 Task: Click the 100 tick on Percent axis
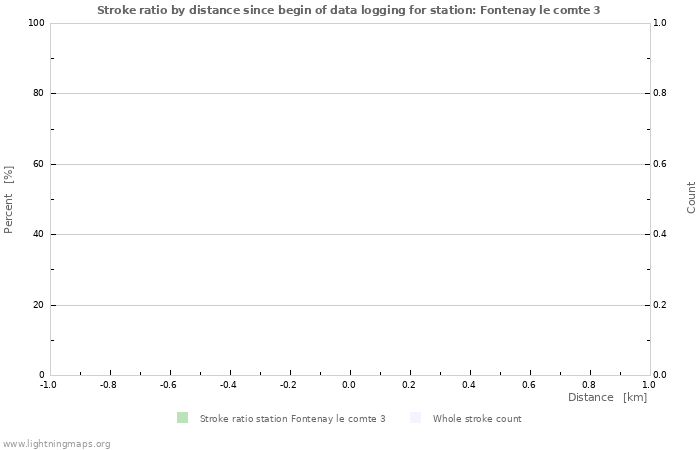click(x=36, y=23)
